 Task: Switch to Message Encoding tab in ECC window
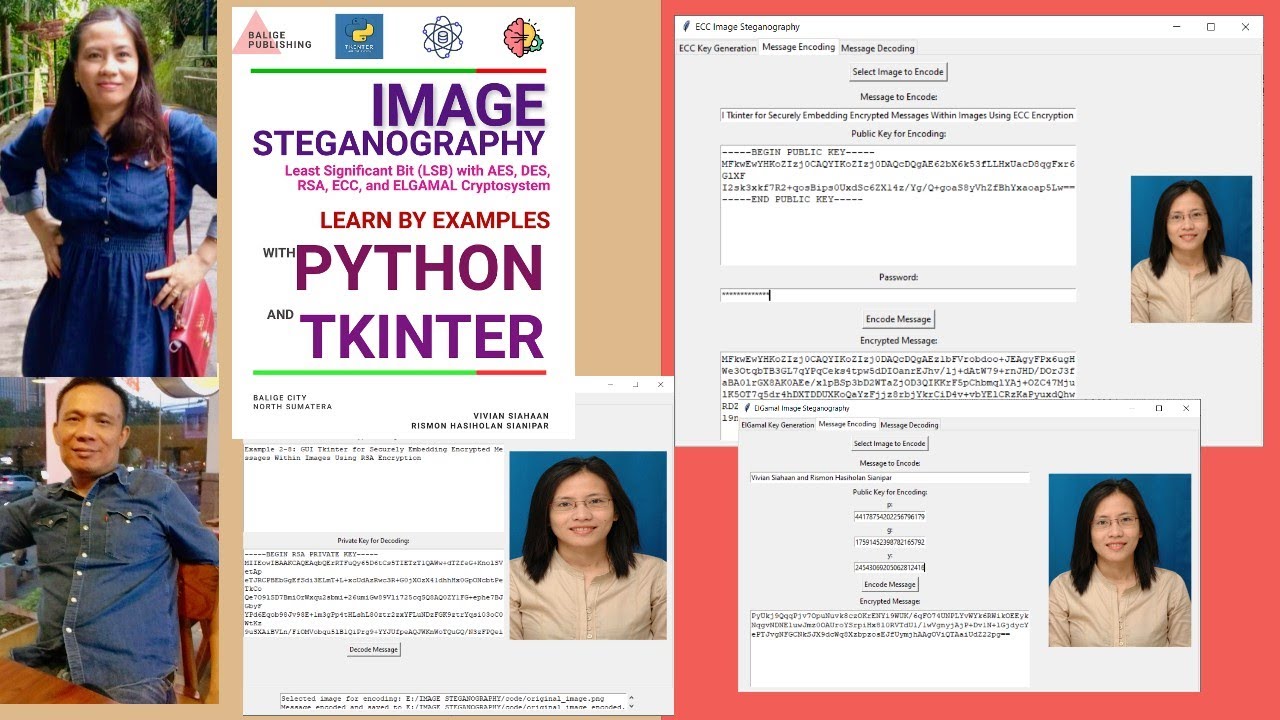pyautogui.click(x=798, y=47)
